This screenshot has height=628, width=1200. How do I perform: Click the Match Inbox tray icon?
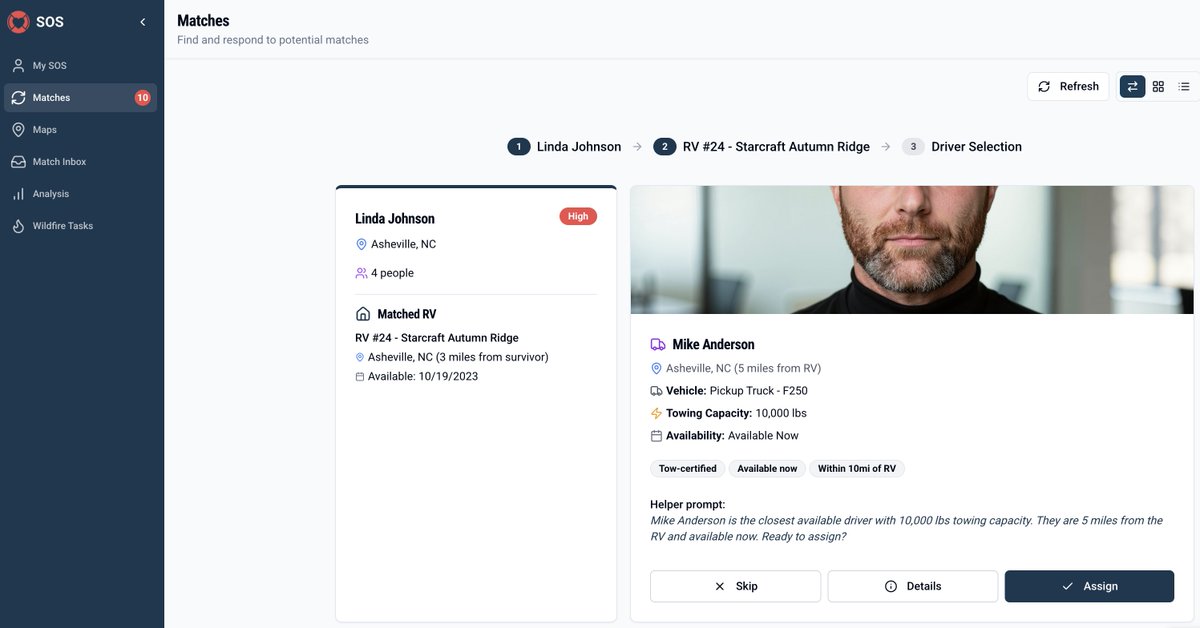click(x=18, y=162)
